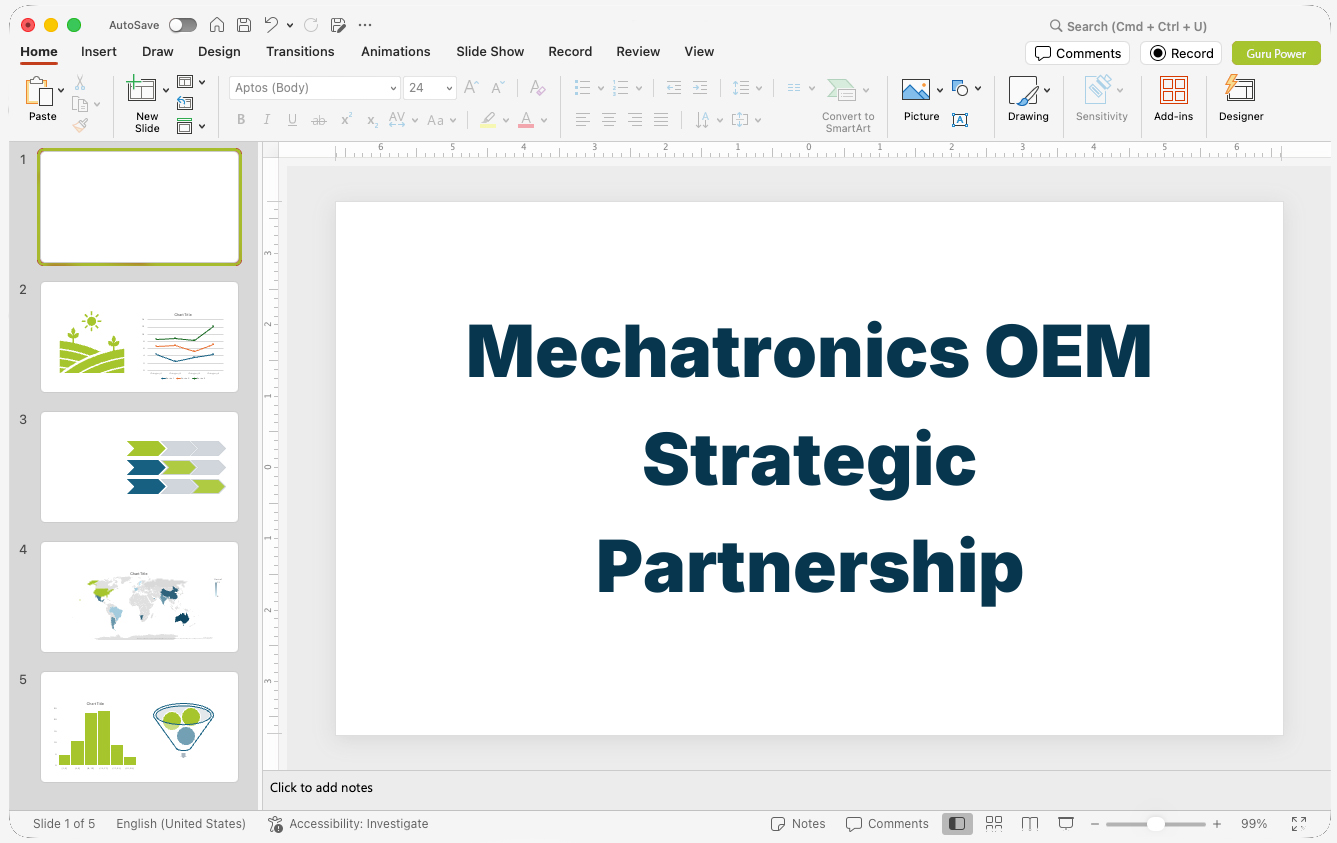
Task: Toggle Underline formatting
Action: coord(292,120)
